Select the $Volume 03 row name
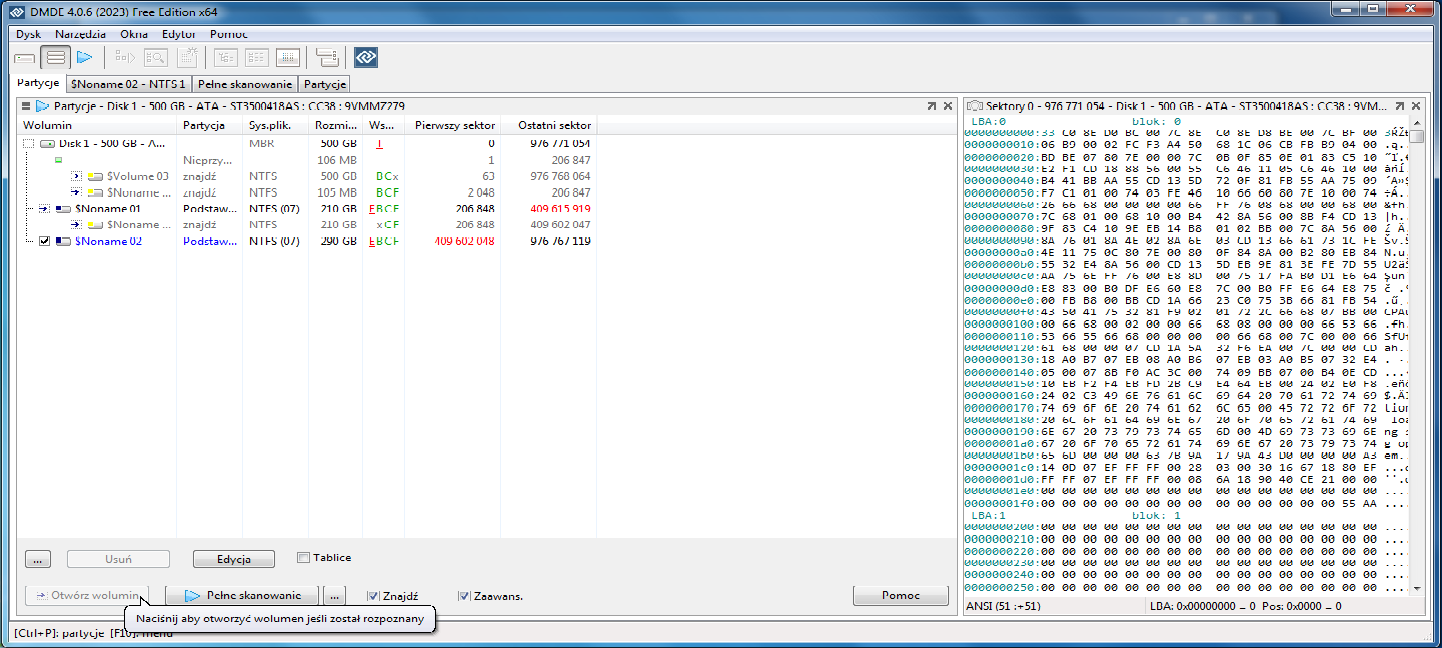1442x648 pixels. coord(138,176)
